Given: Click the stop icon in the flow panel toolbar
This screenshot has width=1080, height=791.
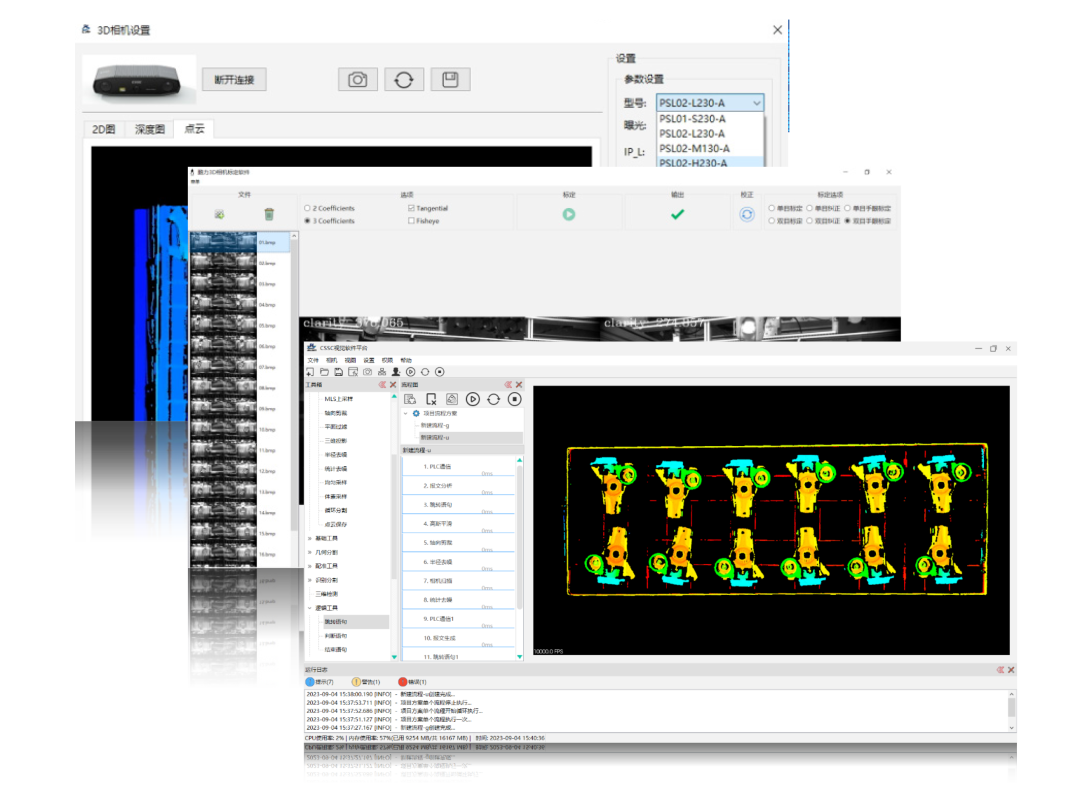Looking at the screenshot, I should click(x=515, y=399).
